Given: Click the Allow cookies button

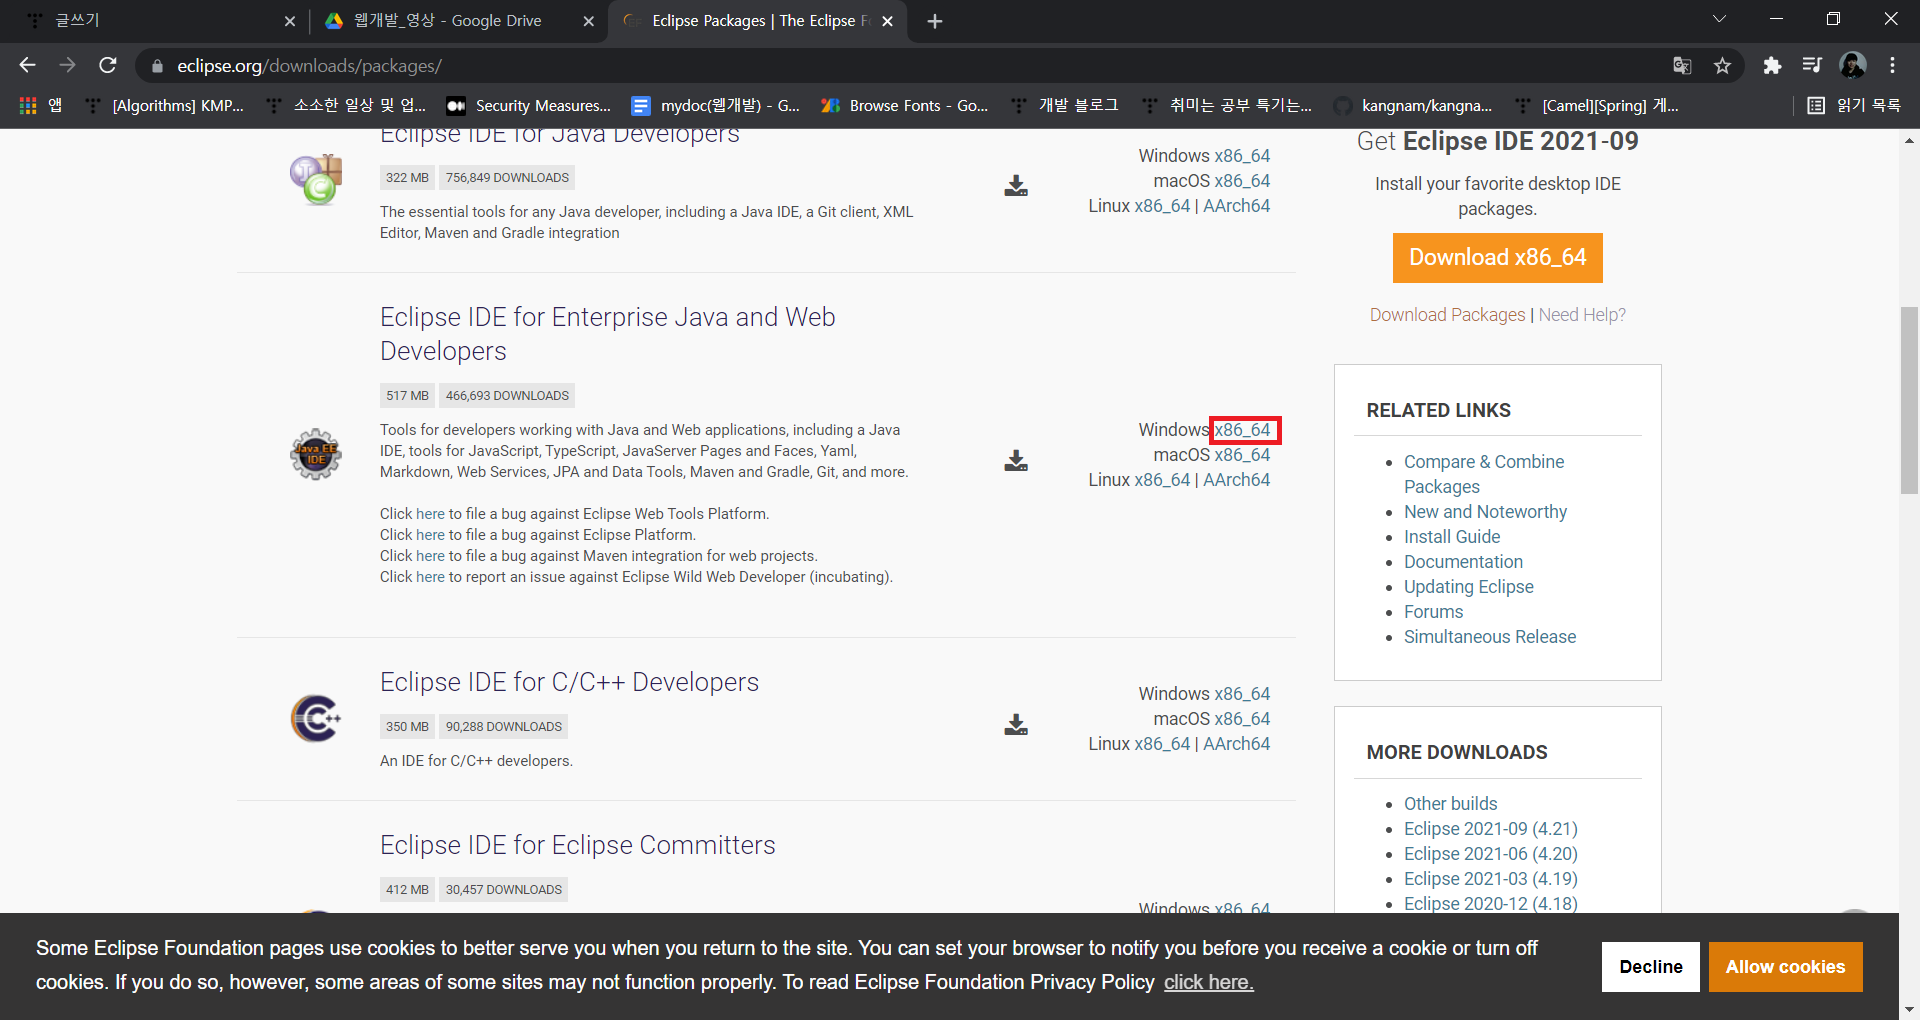Looking at the screenshot, I should pos(1785,967).
